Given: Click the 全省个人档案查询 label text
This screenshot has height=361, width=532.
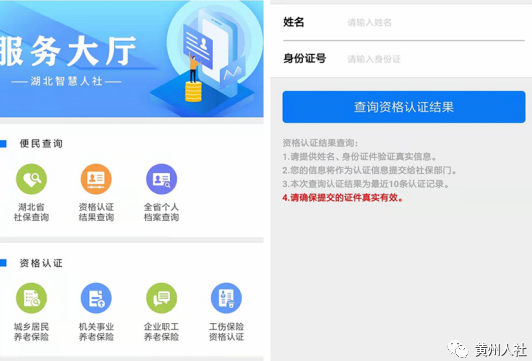Looking at the screenshot, I should tap(162, 212).
